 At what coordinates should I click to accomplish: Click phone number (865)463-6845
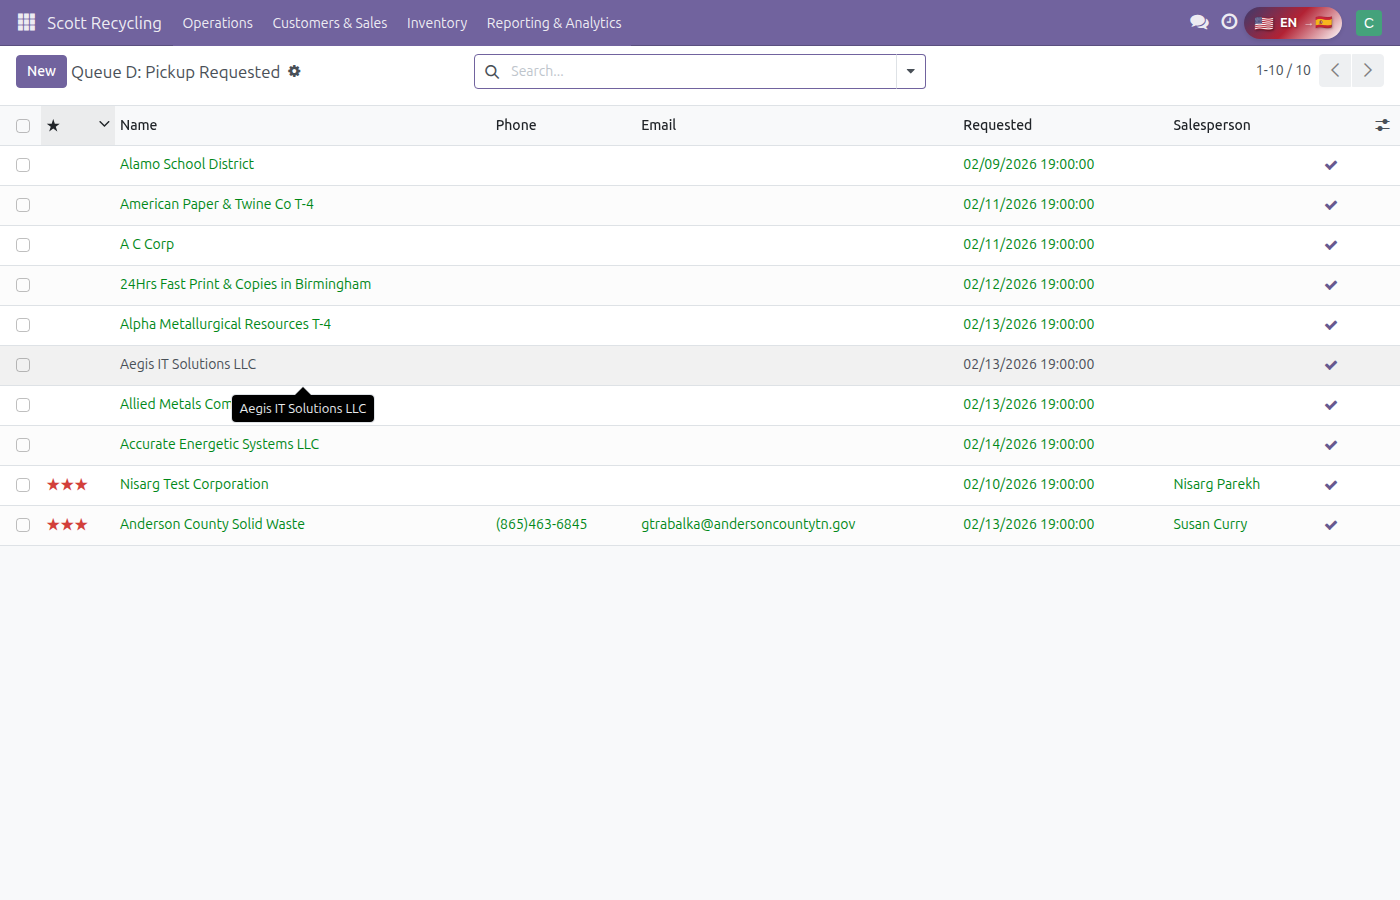[542, 524]
